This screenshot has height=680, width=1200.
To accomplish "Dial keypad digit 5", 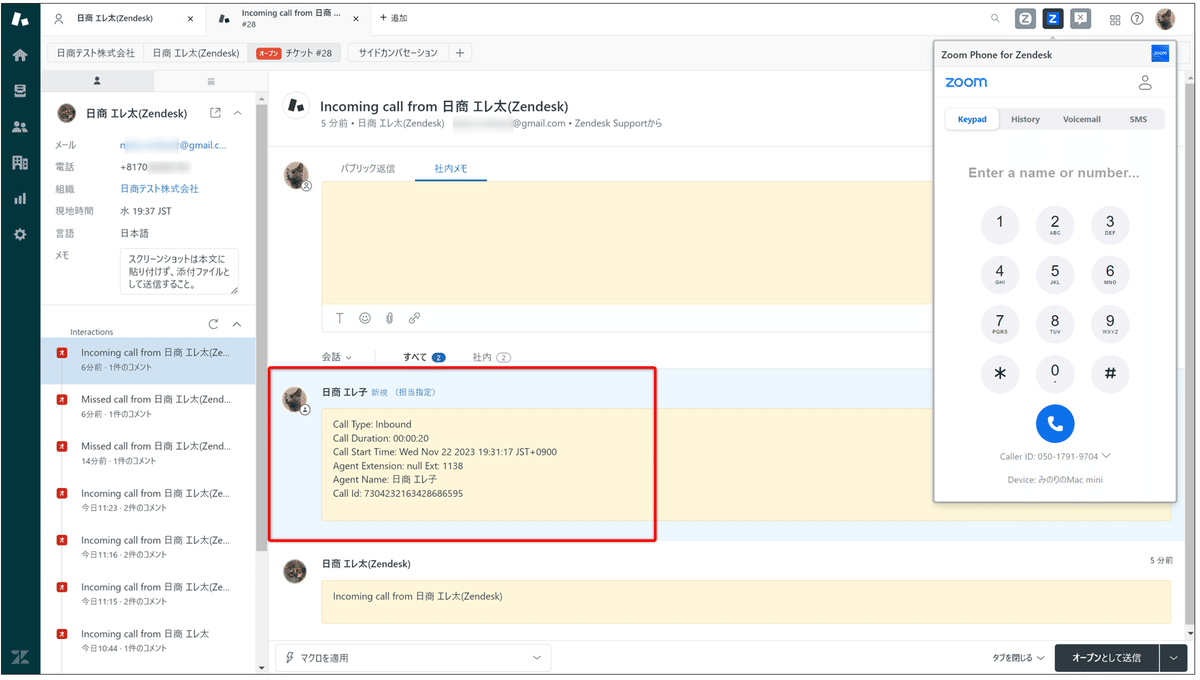I will point(1055,273).
